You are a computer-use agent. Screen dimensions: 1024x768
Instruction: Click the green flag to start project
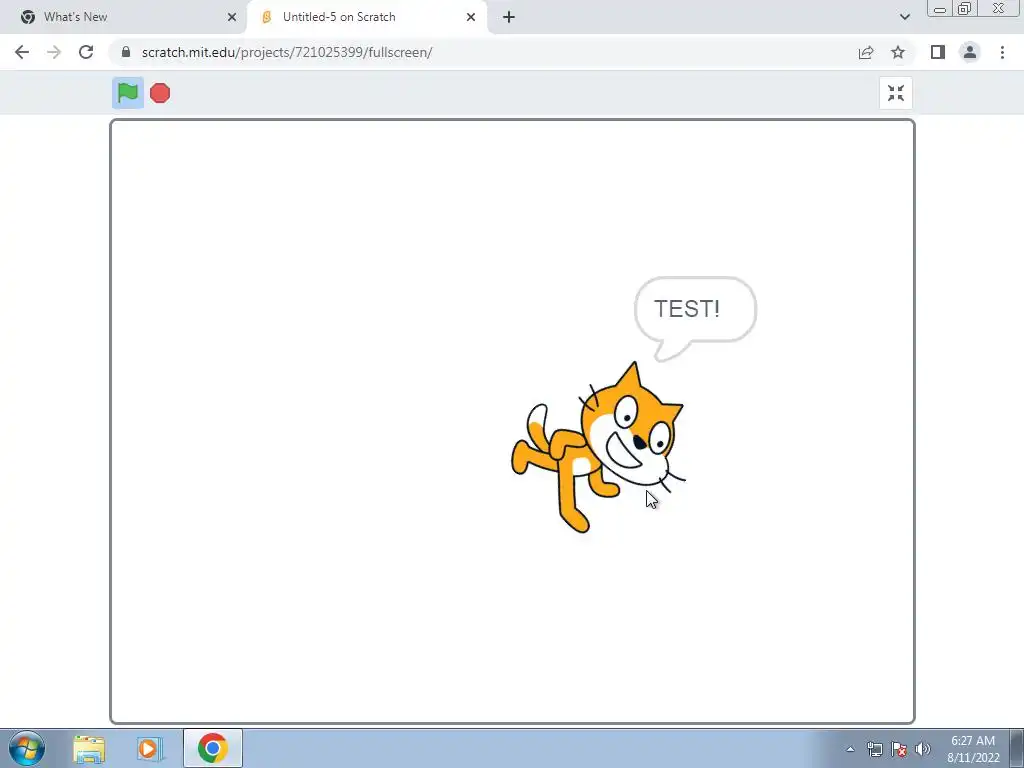tap(128, 93)
